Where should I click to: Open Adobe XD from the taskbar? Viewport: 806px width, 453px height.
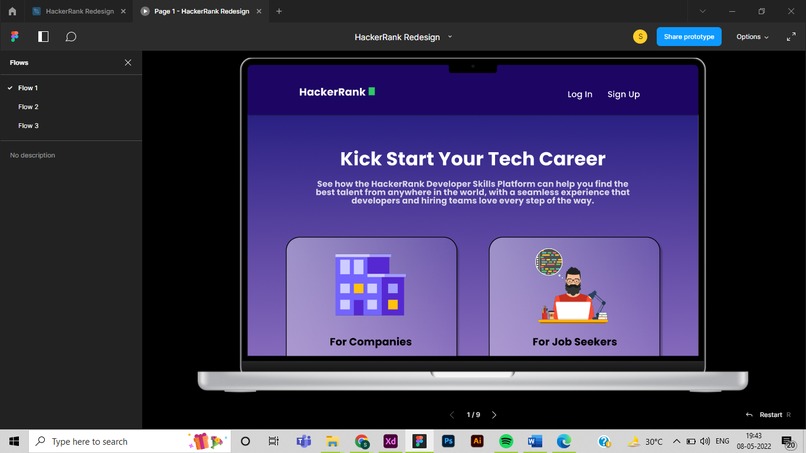391,441
